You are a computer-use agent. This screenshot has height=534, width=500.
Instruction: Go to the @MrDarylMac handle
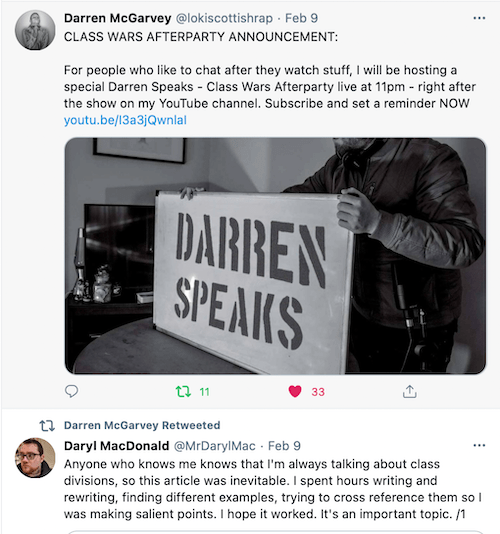(215, 446)
